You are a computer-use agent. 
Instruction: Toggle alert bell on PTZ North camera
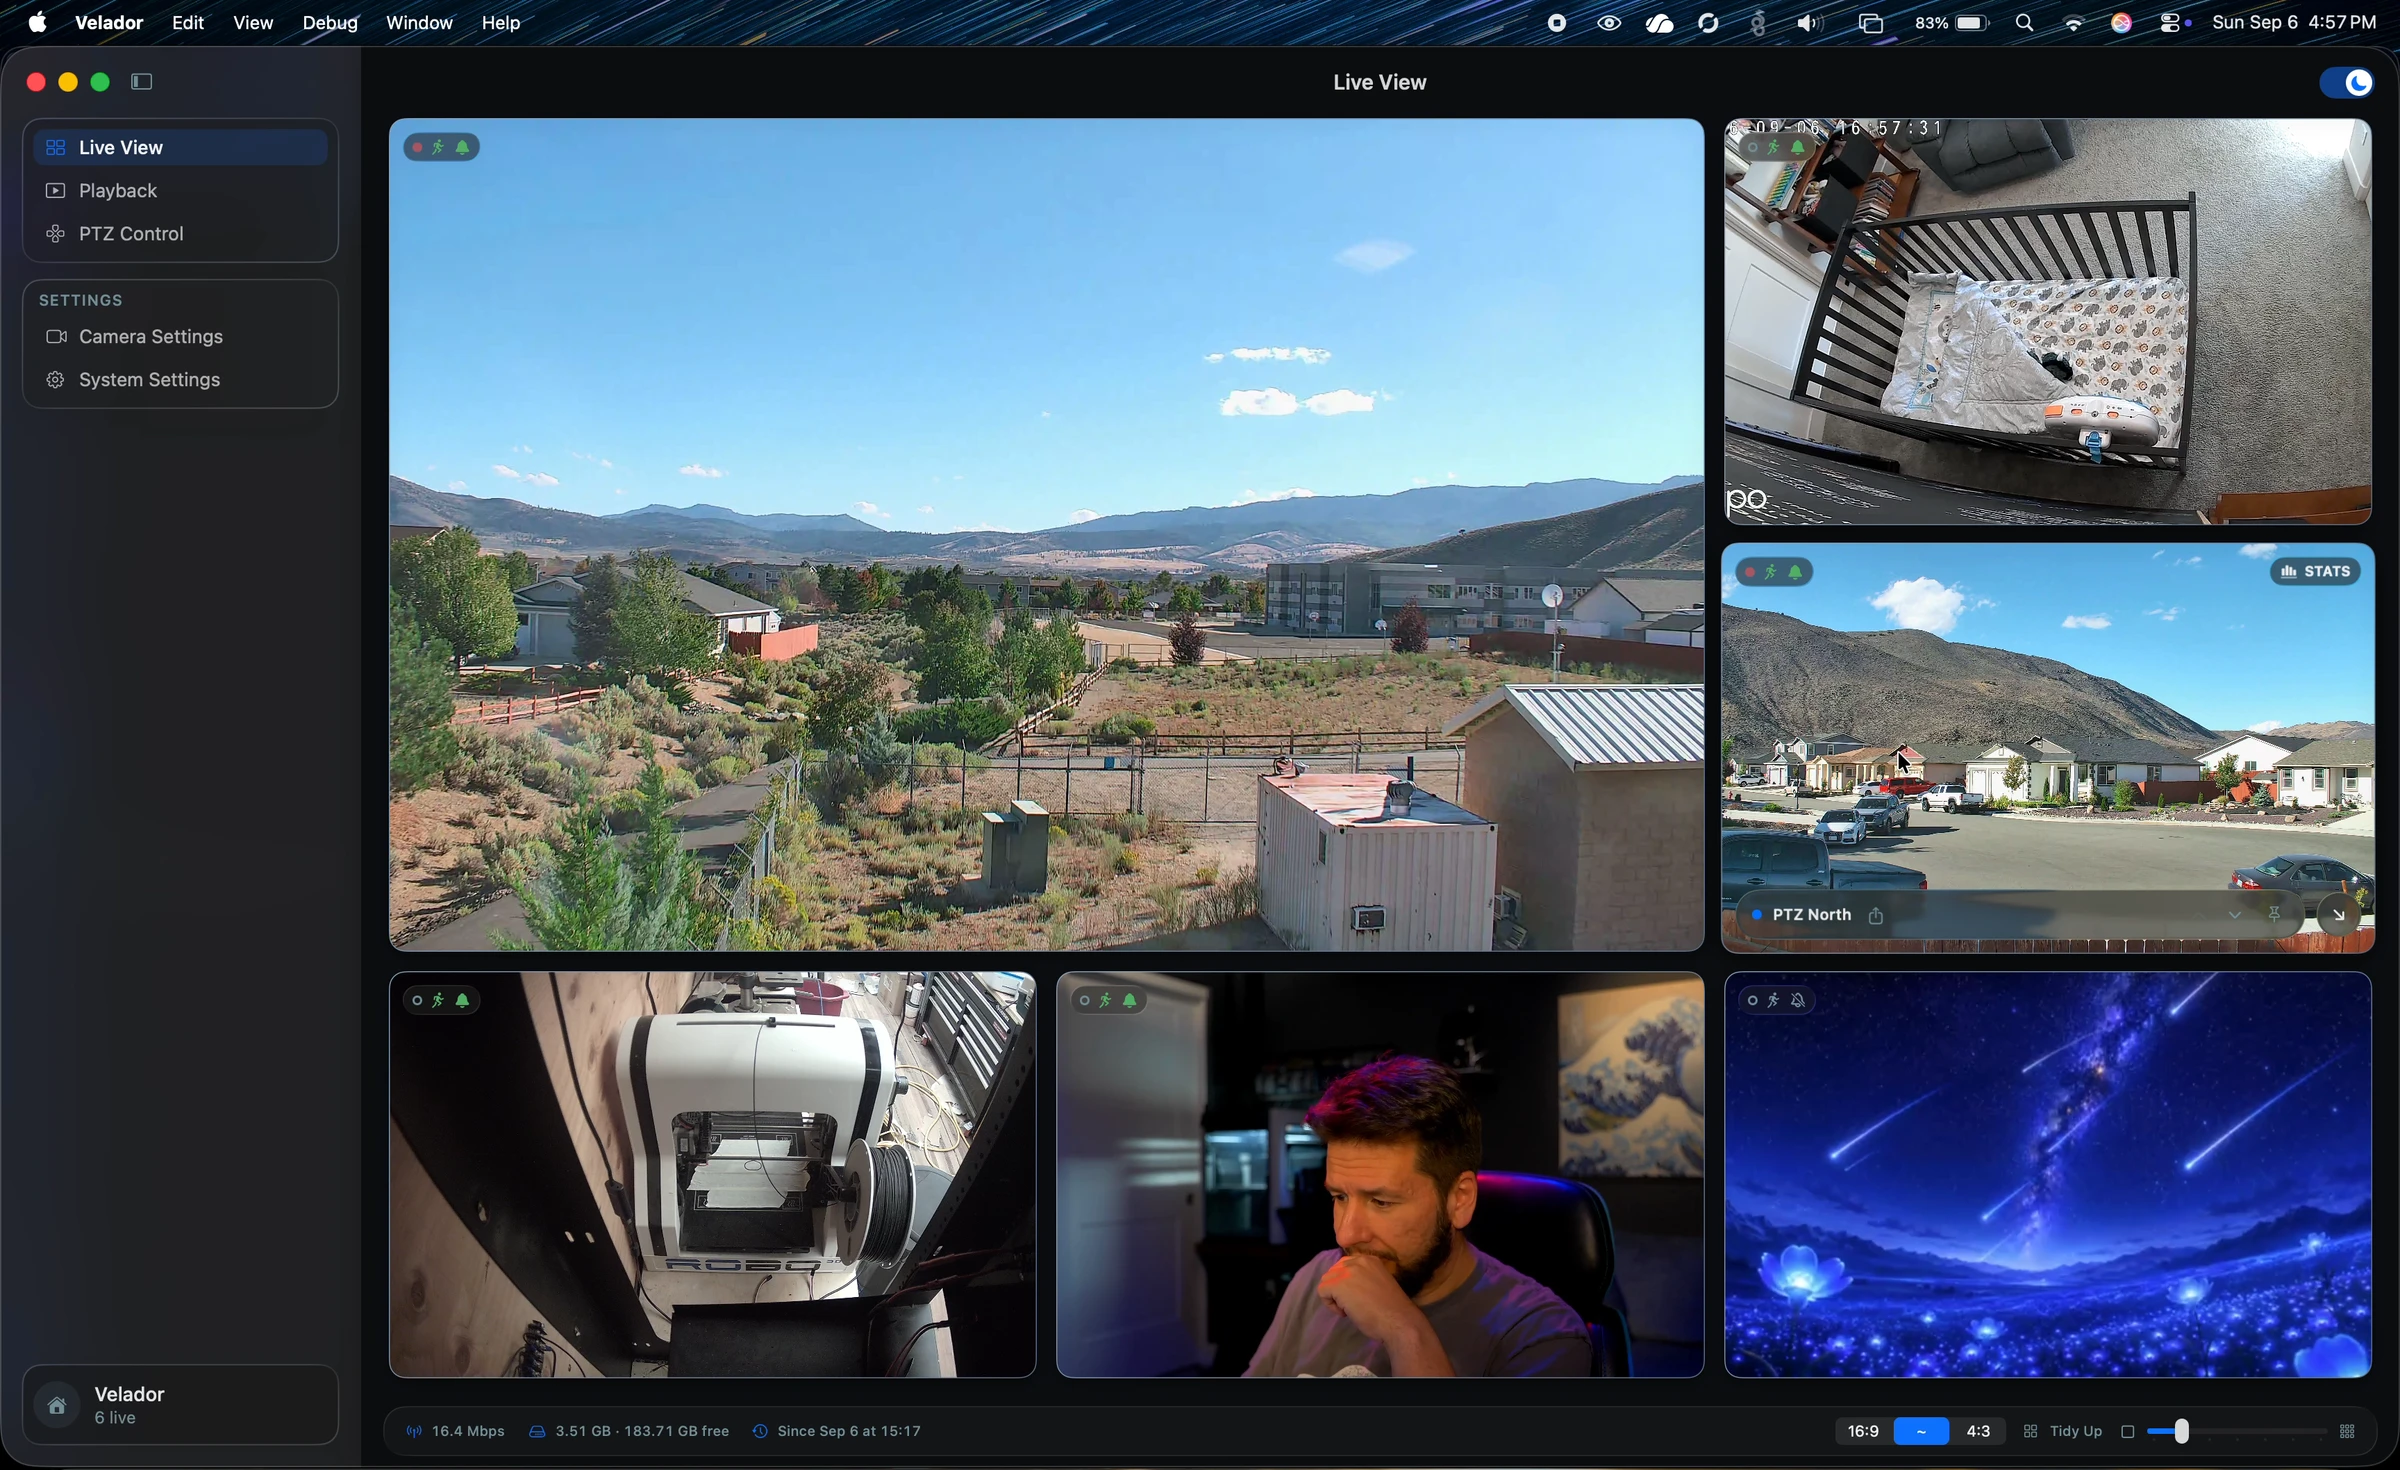tap(1796, 573)
